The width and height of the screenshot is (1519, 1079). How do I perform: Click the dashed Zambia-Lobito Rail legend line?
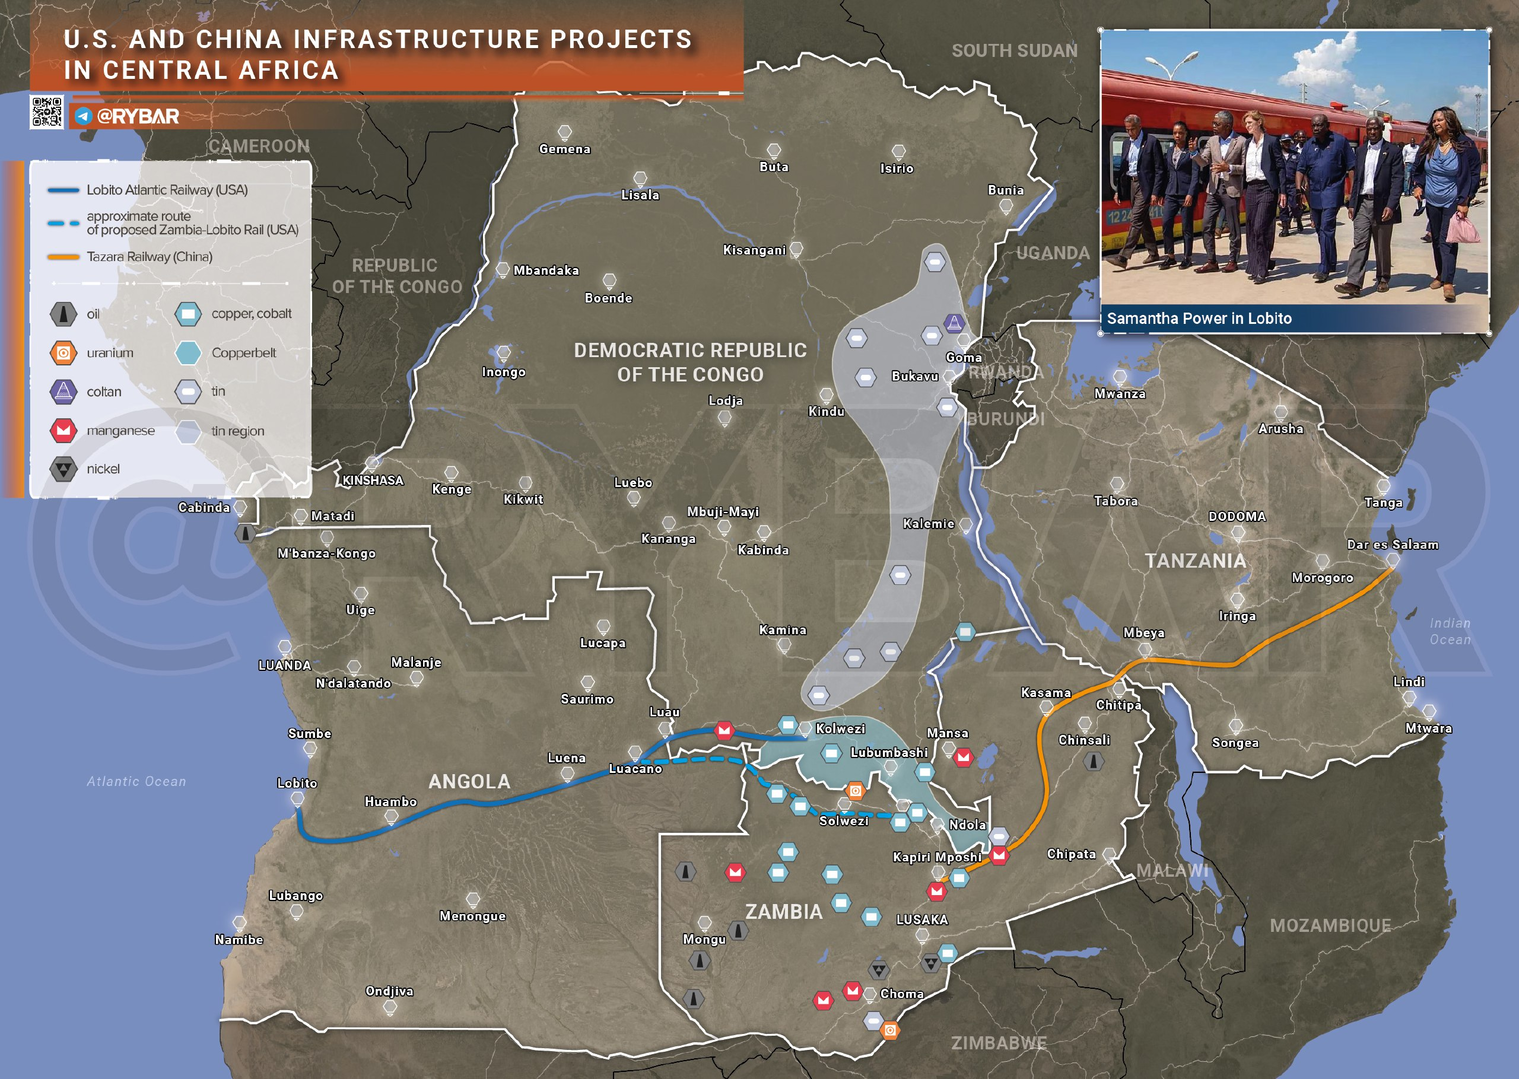tap(63, 223)
